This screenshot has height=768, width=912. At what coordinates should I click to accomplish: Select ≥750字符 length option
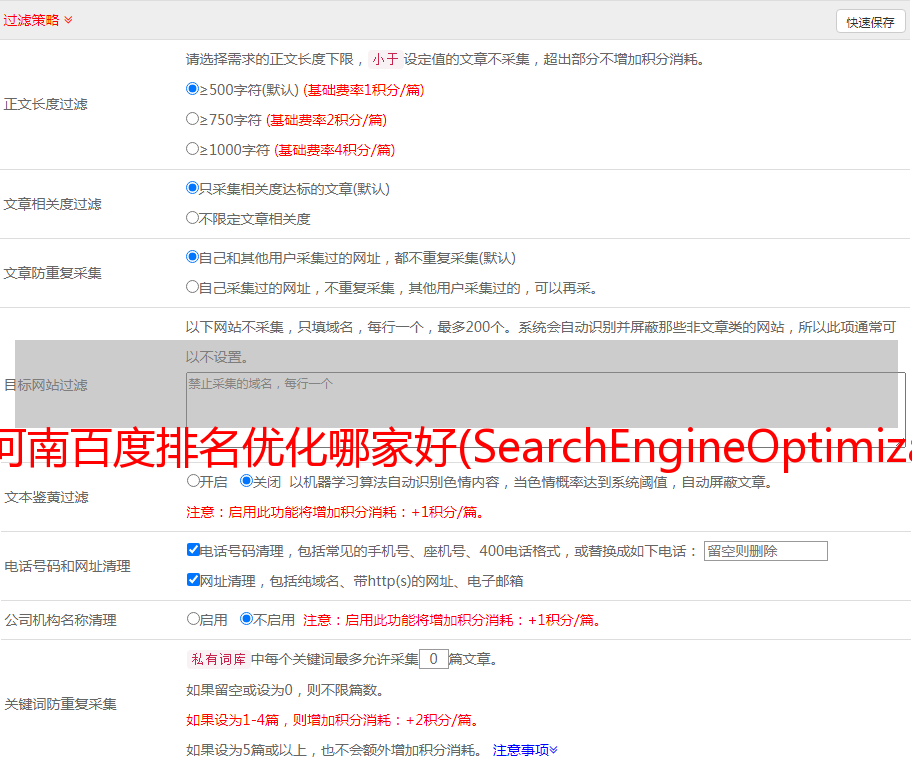(192, 119)
